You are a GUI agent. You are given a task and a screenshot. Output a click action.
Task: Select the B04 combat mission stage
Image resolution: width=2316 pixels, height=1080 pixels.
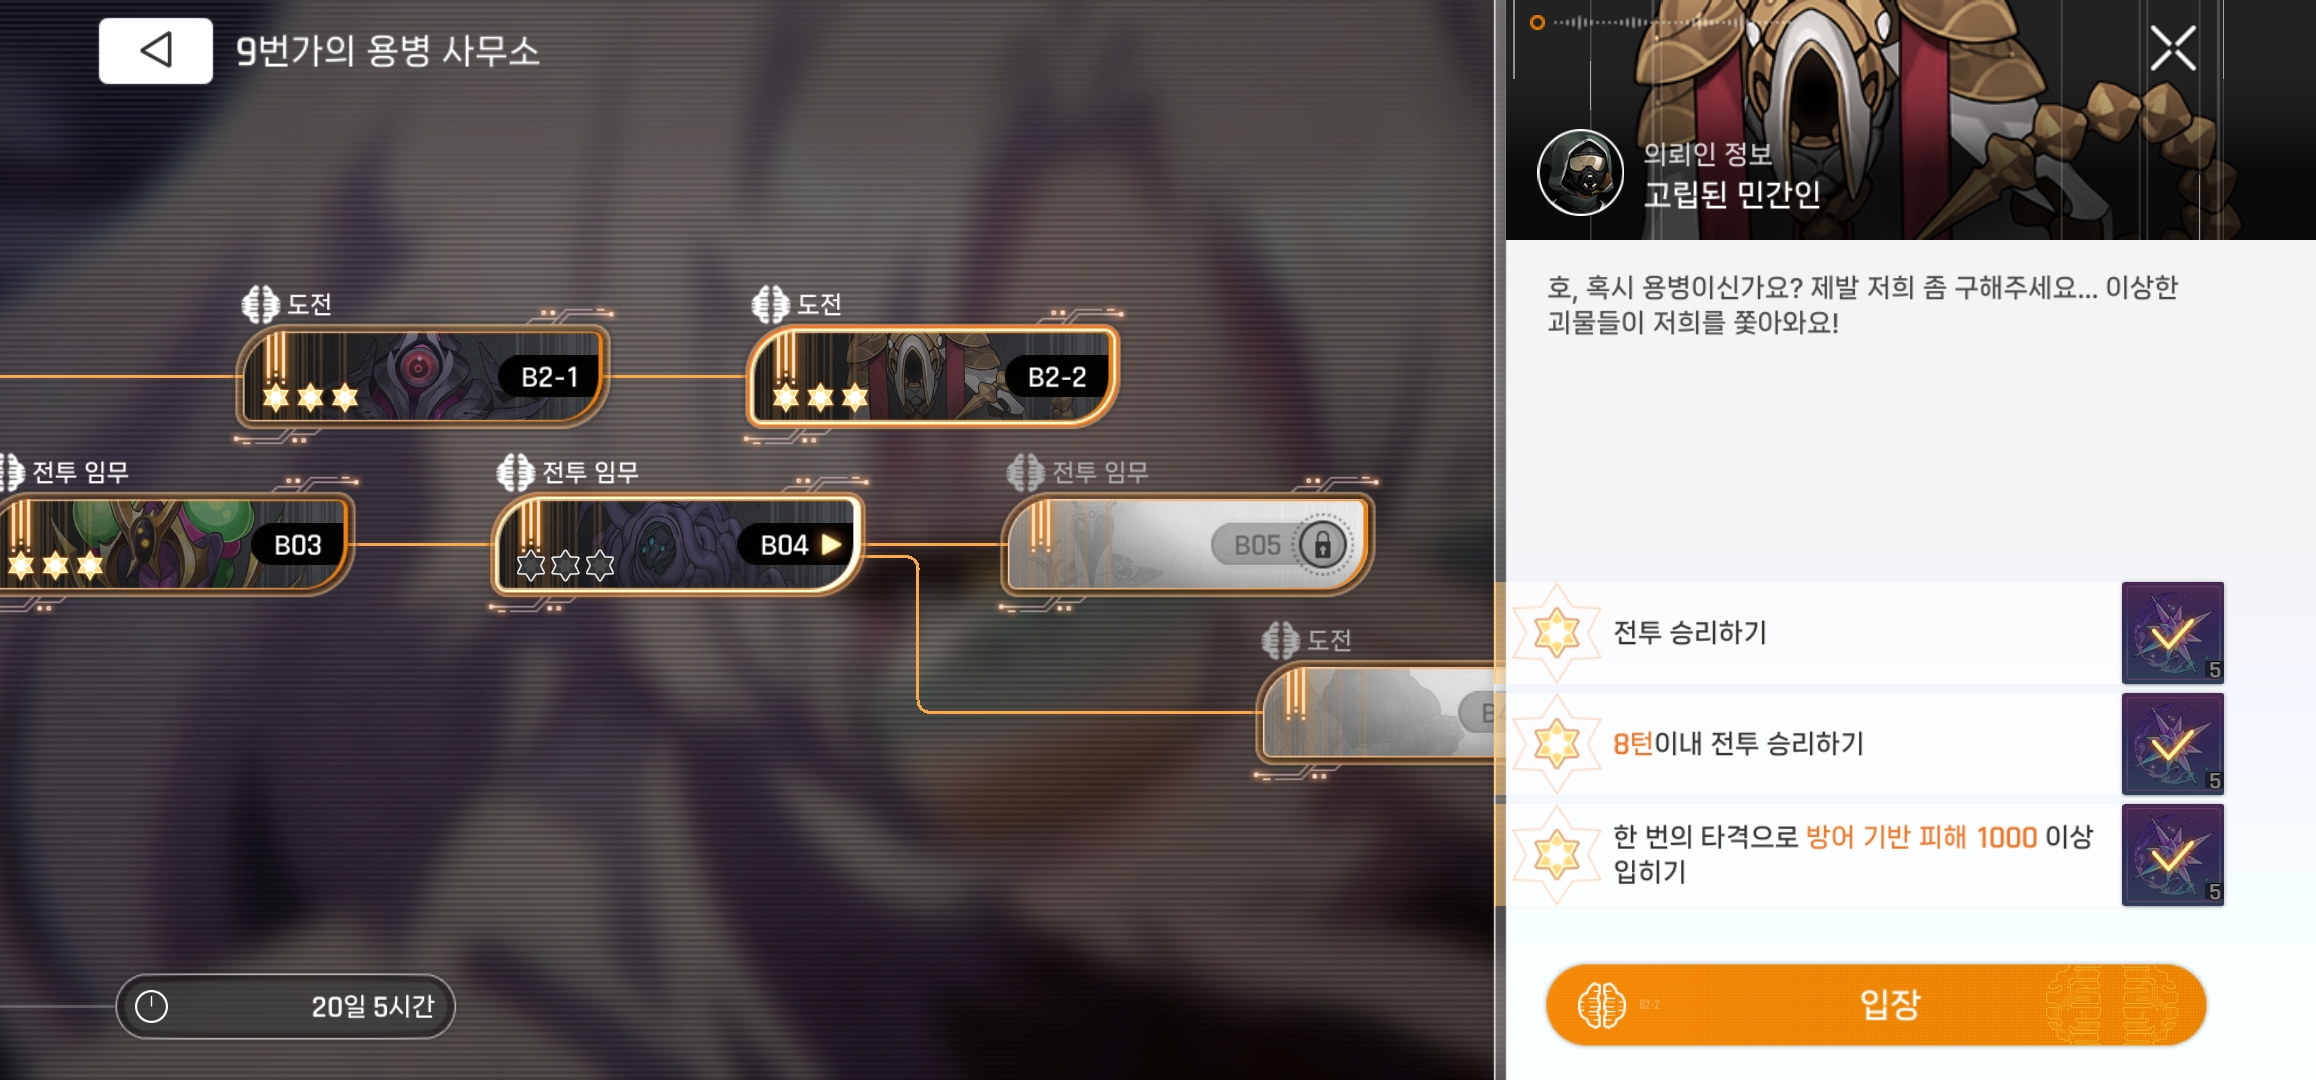tap(678, 545)
